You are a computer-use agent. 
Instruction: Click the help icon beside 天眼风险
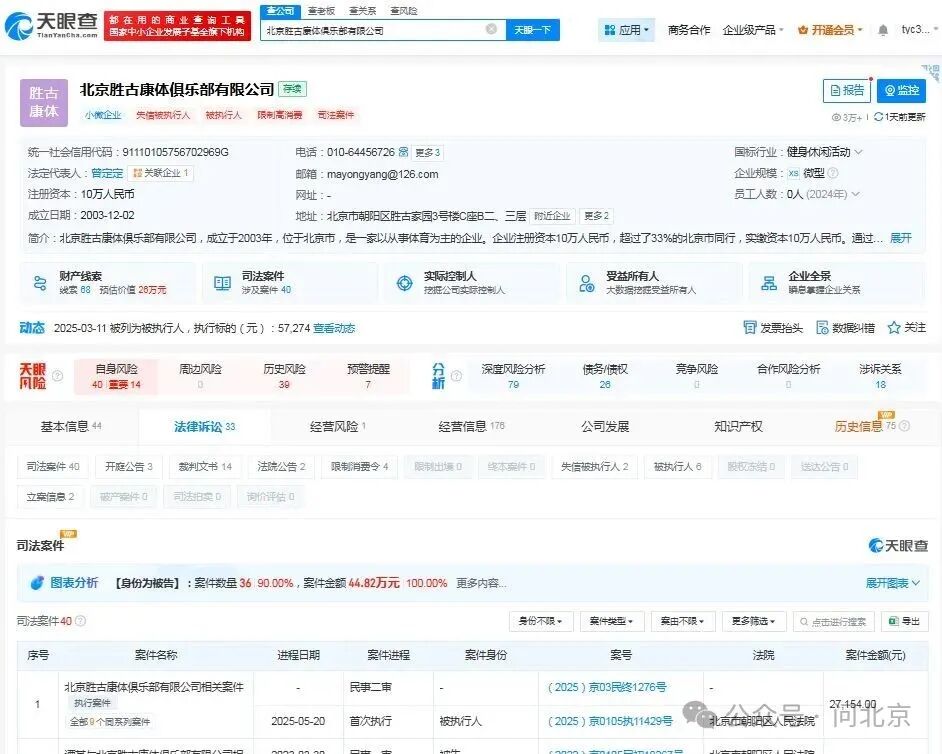(58, 376)
